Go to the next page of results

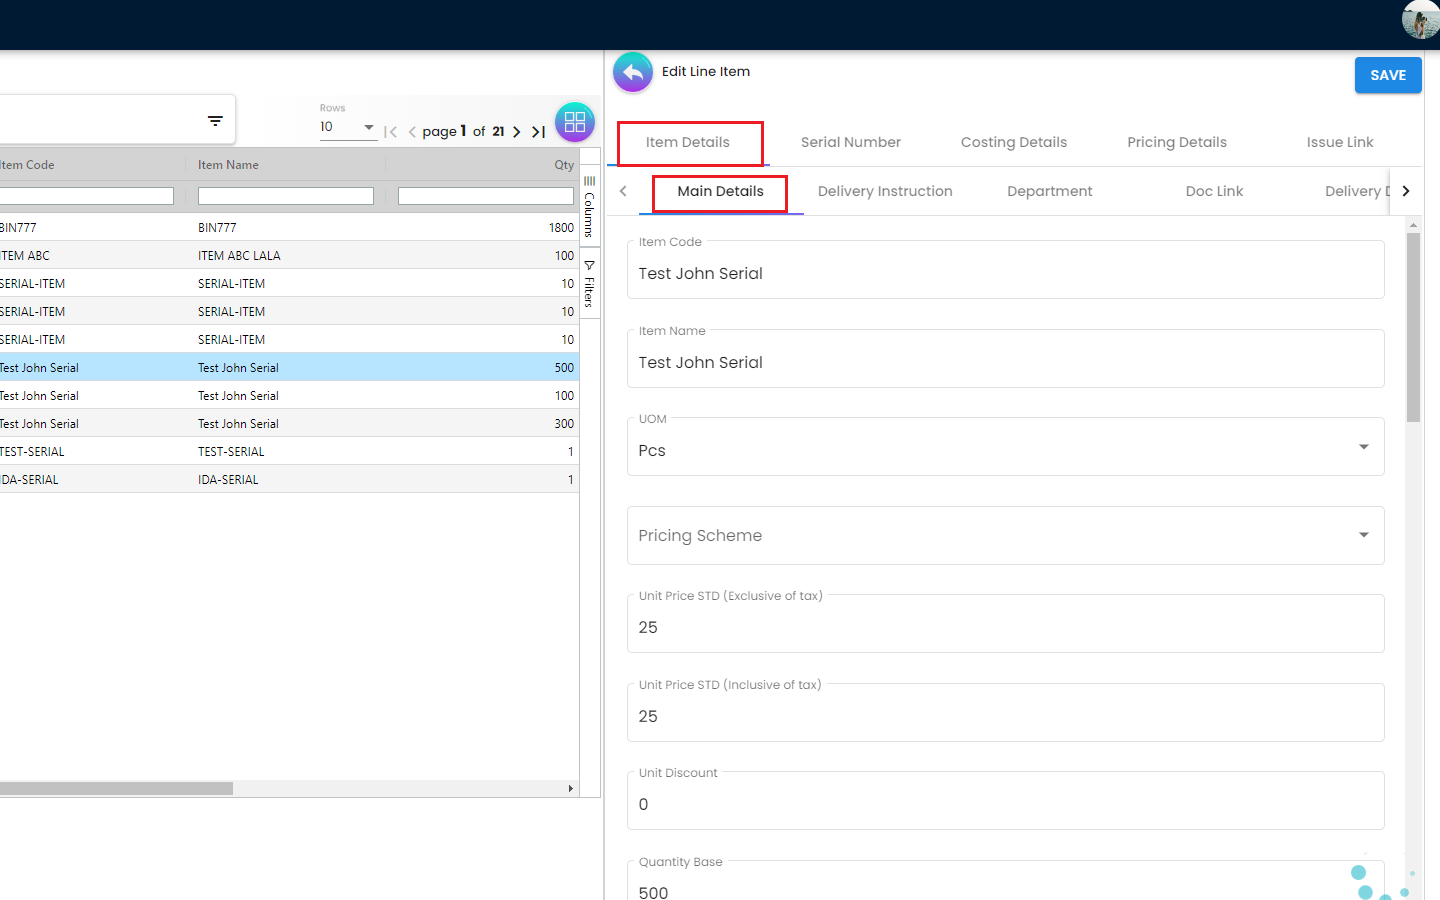click(x=517, y=132)
